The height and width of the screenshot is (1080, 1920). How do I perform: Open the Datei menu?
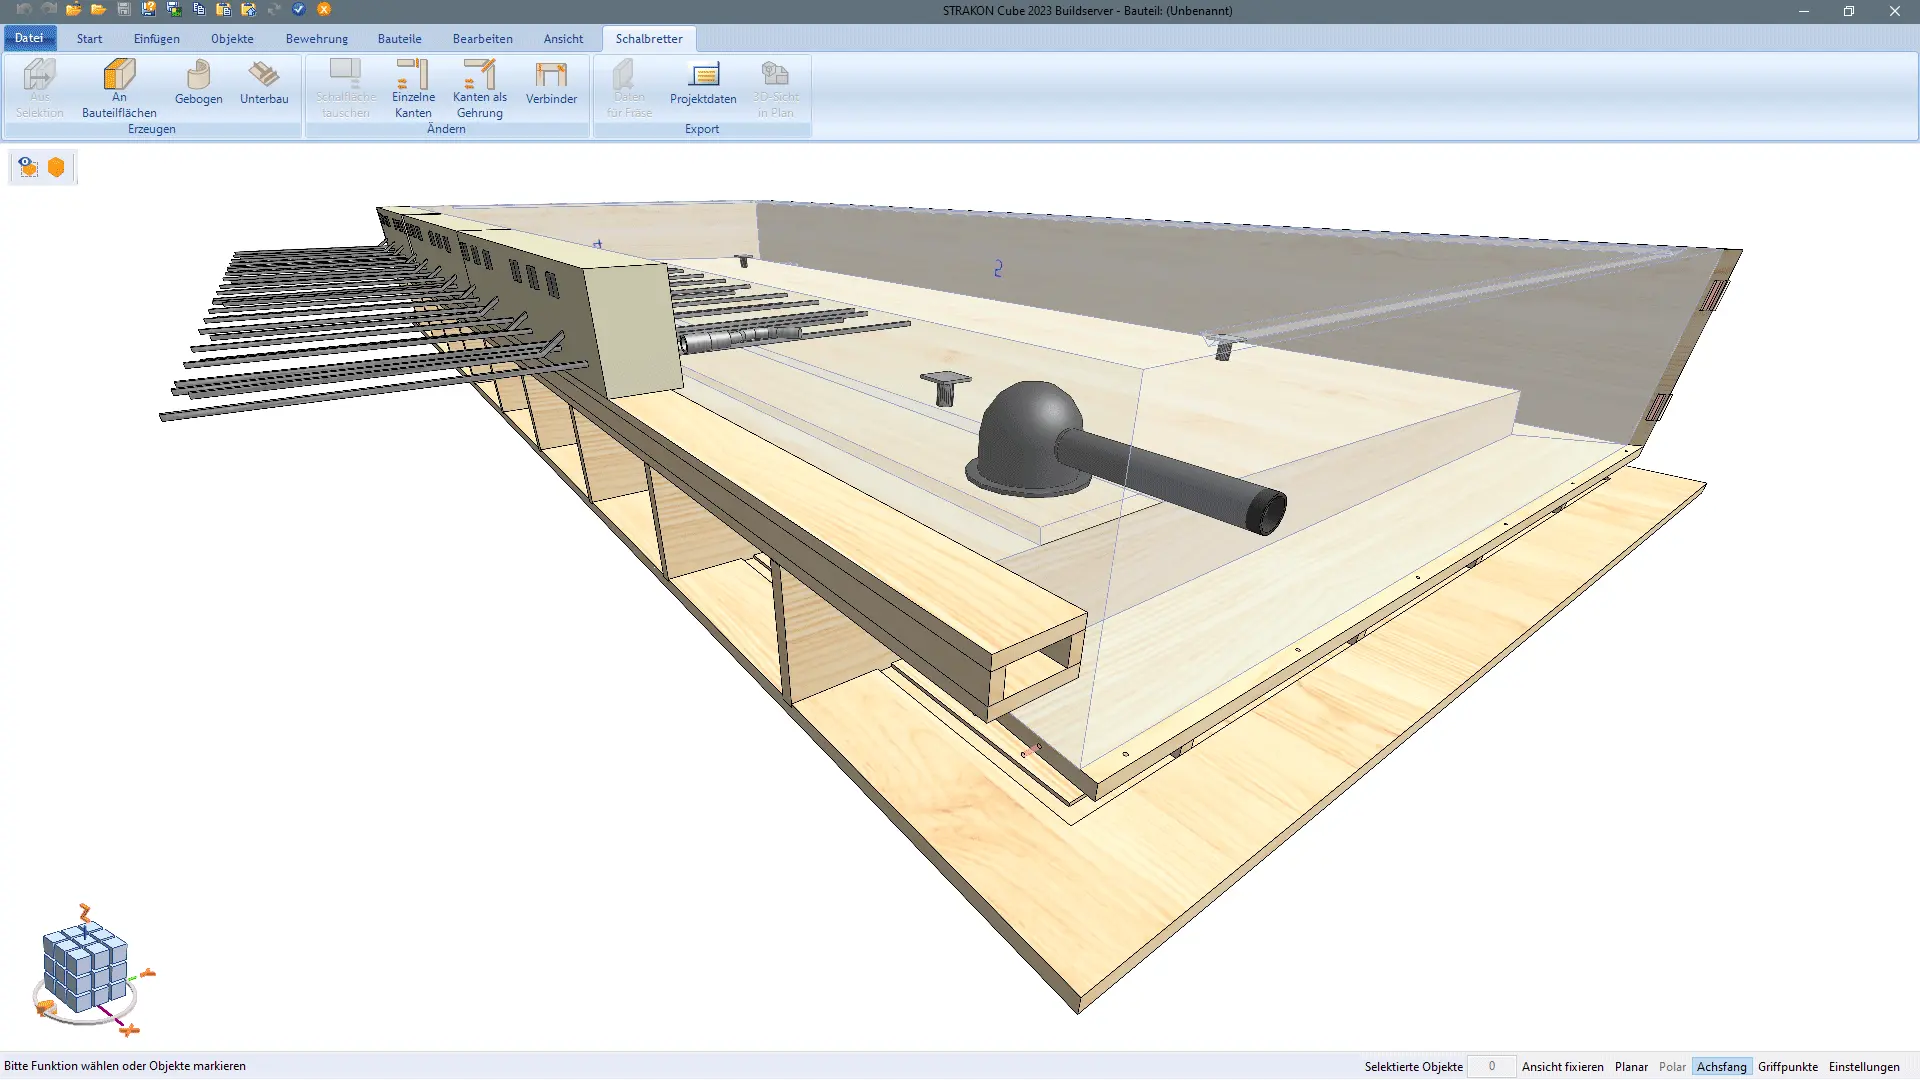29,38
